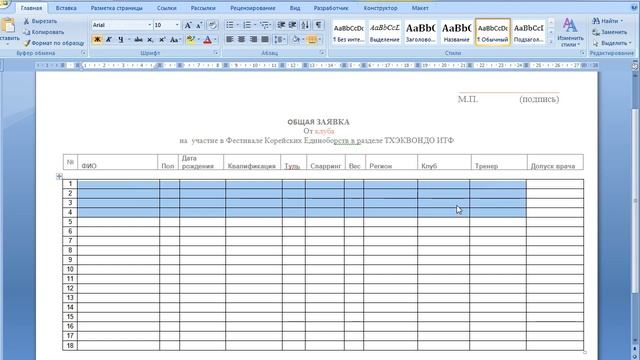The image size is (640, 360).
Task: Cut selection with Вырезать
Action: [40, 21]
